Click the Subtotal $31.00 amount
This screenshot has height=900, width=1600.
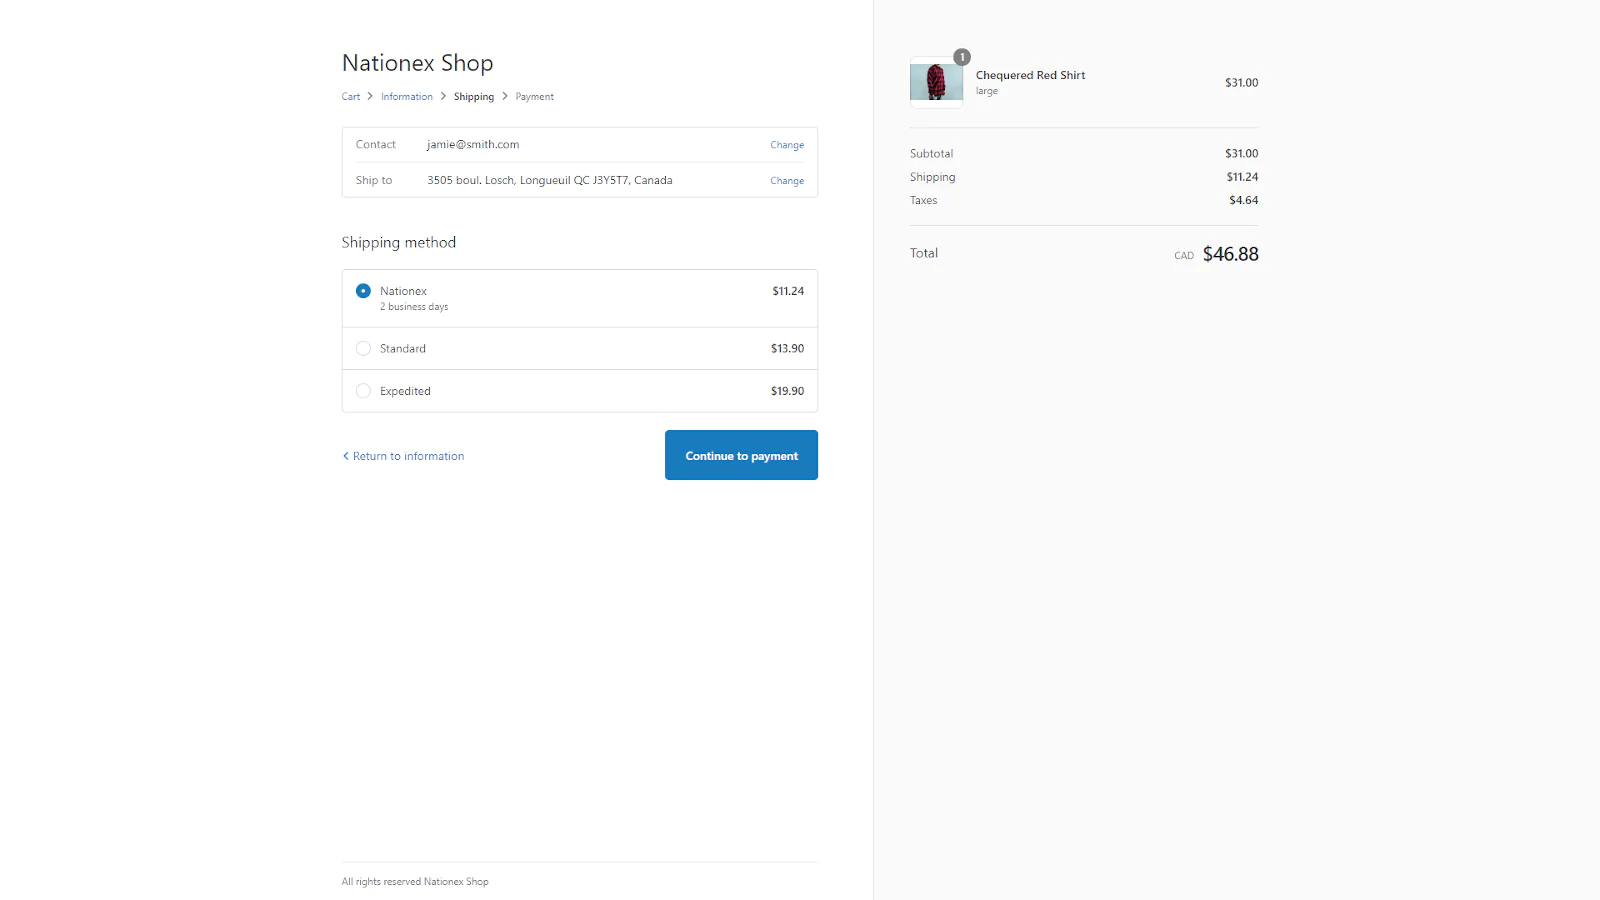tap(1242, 154)
